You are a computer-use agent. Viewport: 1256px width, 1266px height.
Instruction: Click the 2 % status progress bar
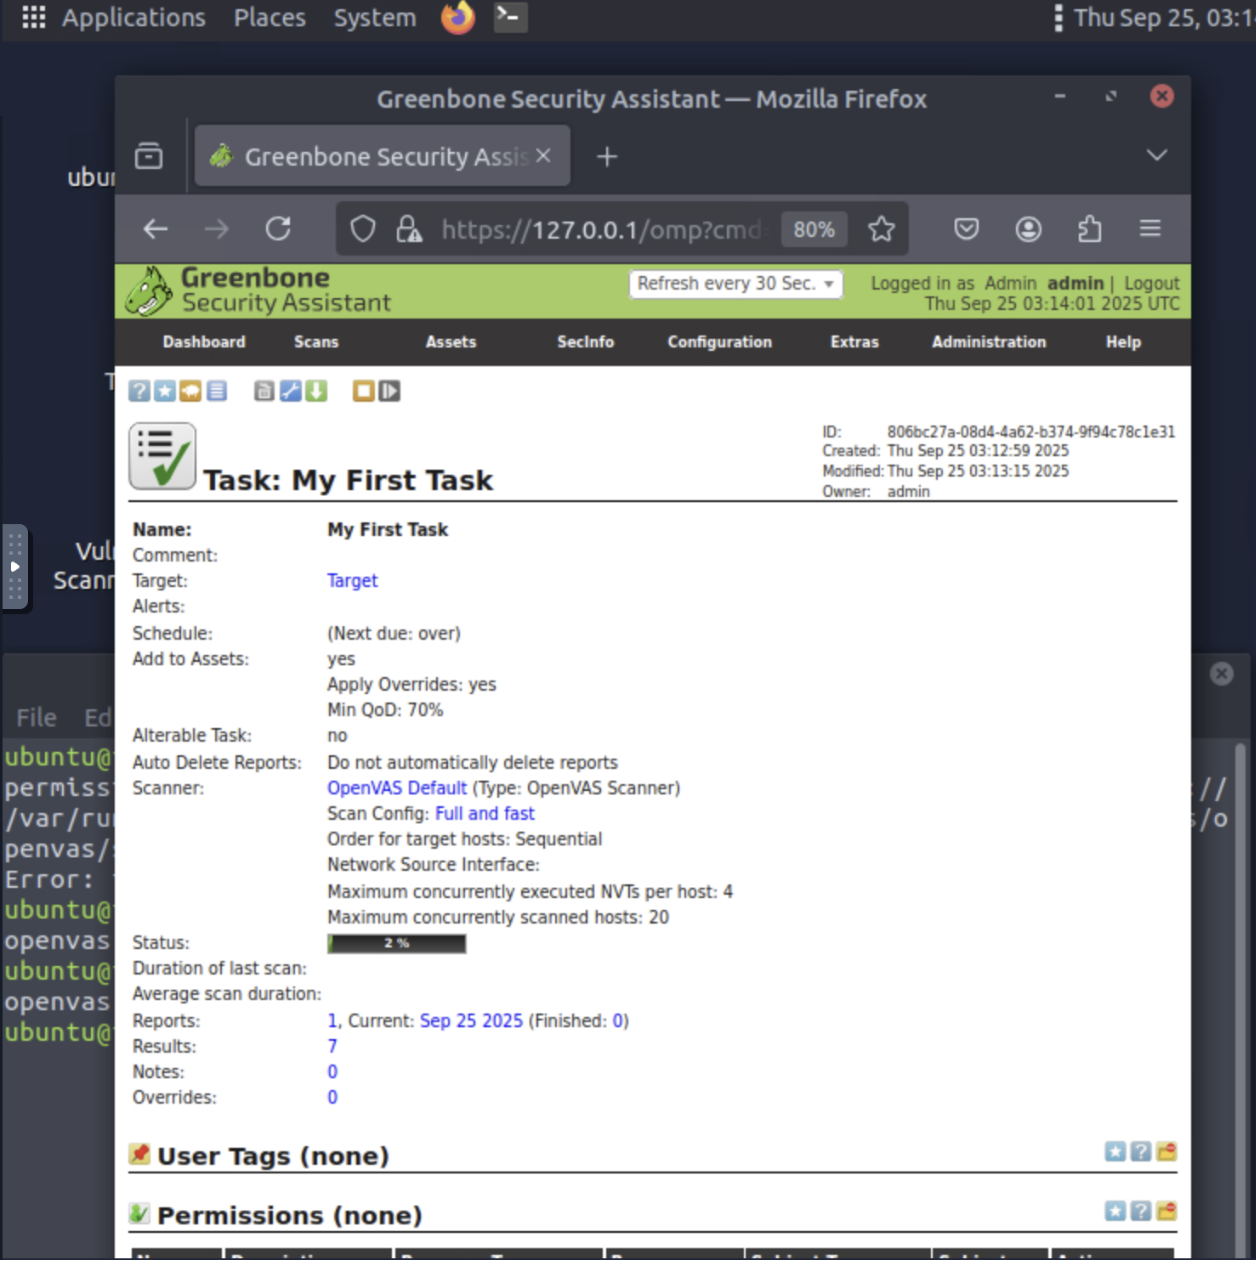(x=397, y=943)
